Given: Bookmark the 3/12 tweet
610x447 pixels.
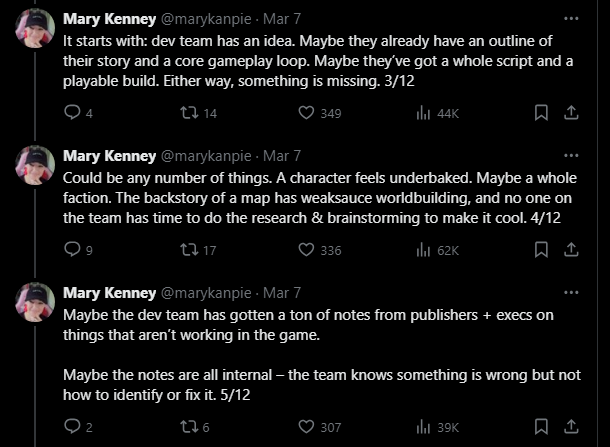Looking at the screenshot, I should [541, 113].
